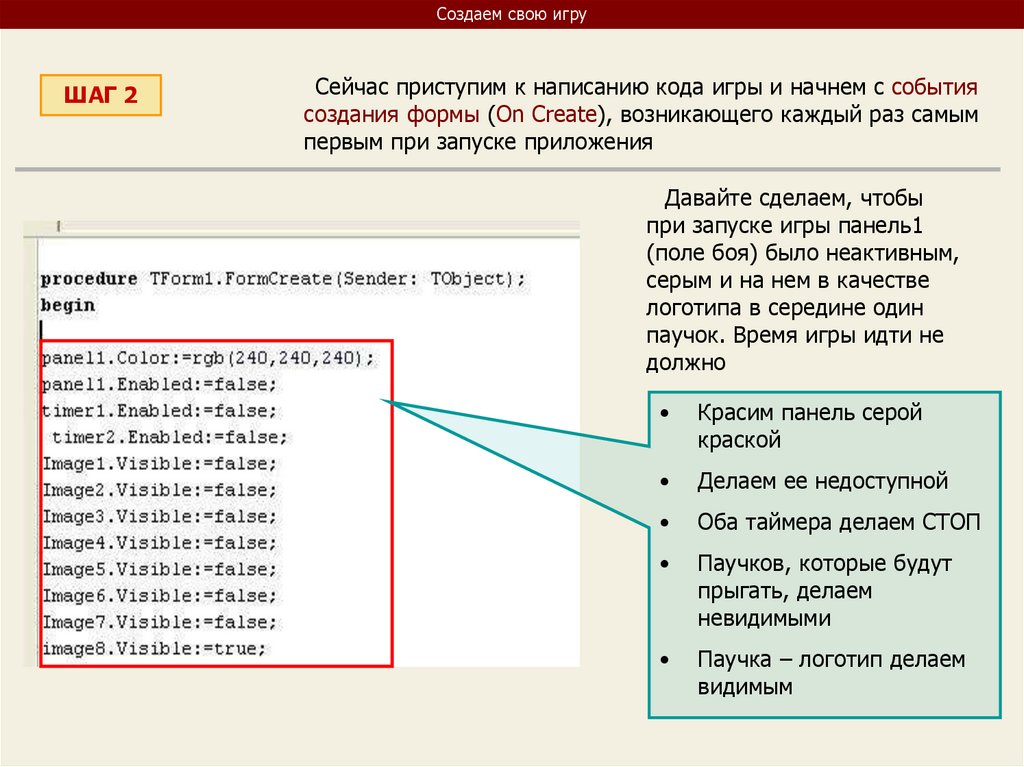This screenshot has height=767, width=1024.
Task: Click the slide title Создаем свою игру
Action: click(511, 14)
